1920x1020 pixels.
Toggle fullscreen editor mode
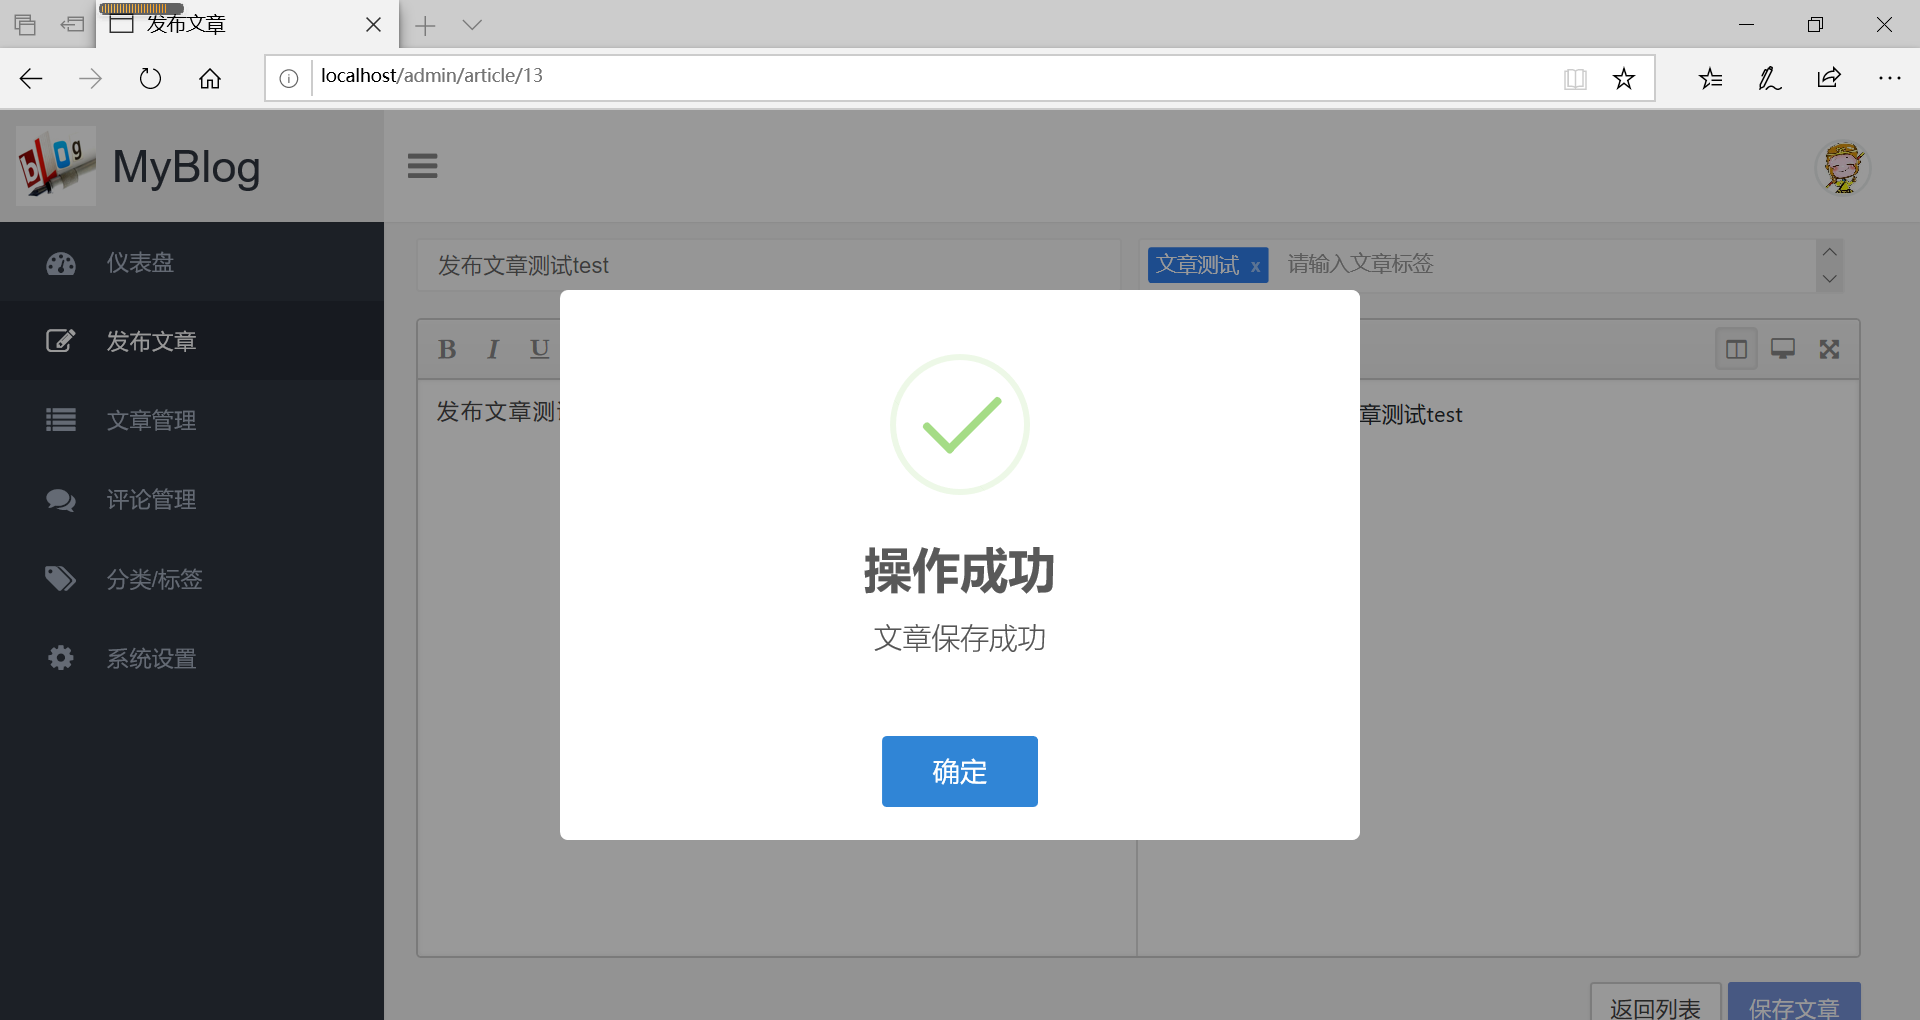1829,349
